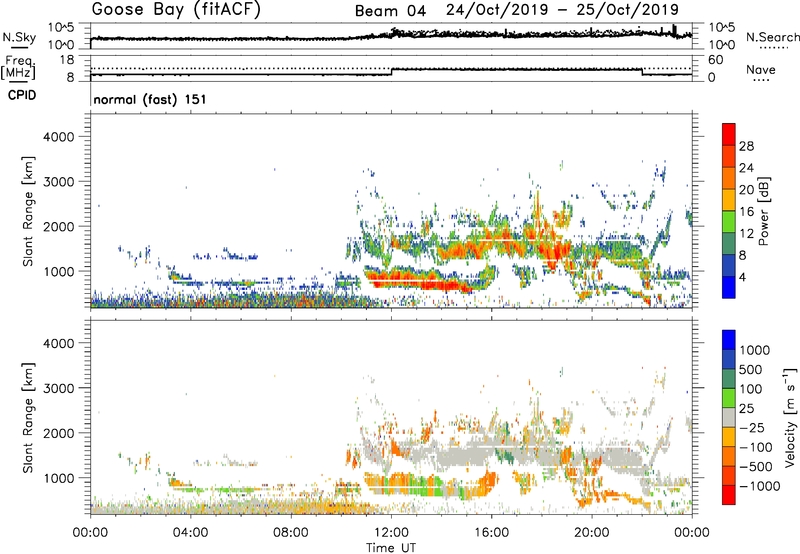Click the '-25' tick on Velocity scale
Viewport: 800px width, 554px height.
(x=752, y=428)
